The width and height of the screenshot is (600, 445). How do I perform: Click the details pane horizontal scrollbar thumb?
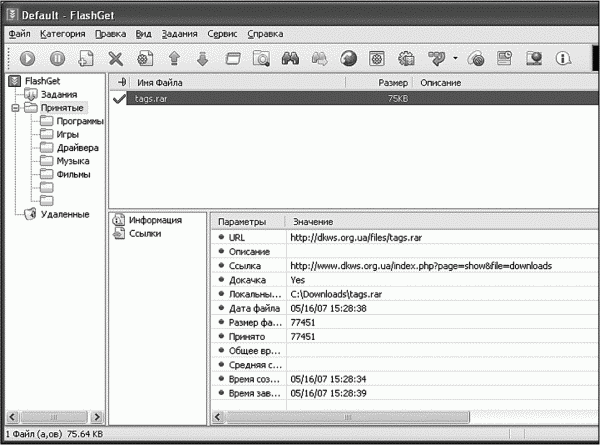(347, 417)
